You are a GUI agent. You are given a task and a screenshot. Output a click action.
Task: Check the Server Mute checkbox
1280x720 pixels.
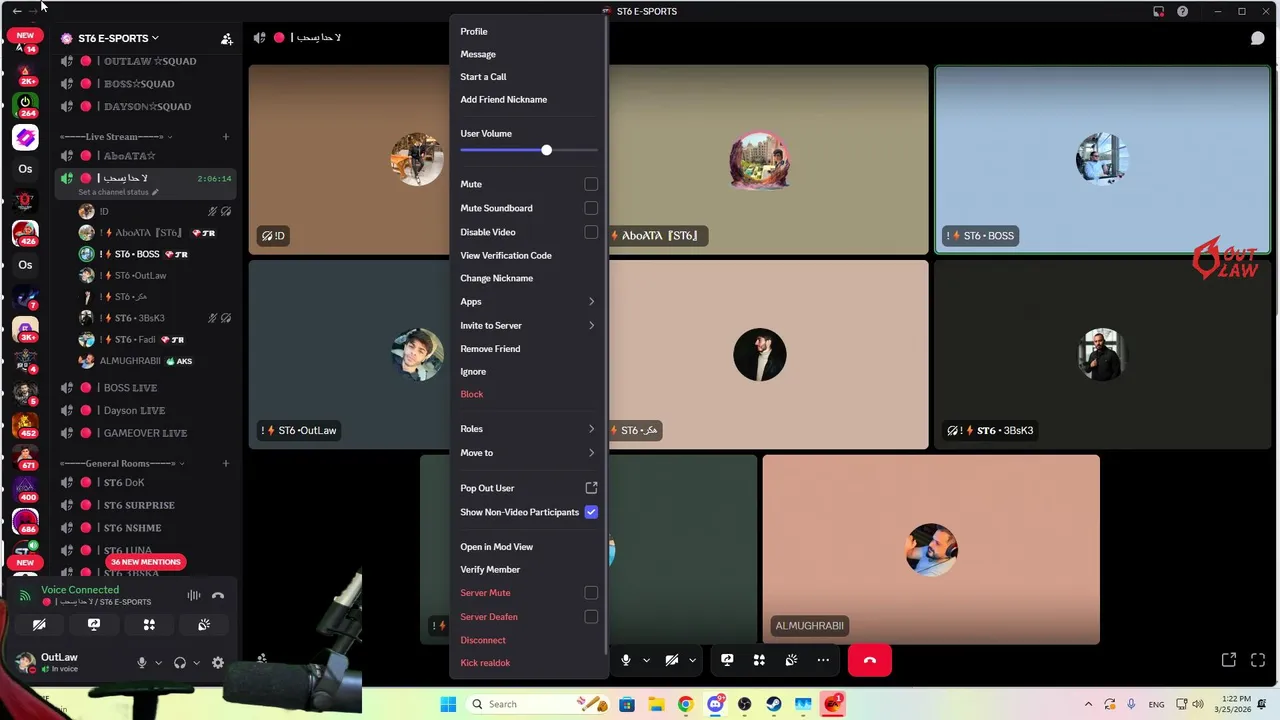tap(591, 593)
